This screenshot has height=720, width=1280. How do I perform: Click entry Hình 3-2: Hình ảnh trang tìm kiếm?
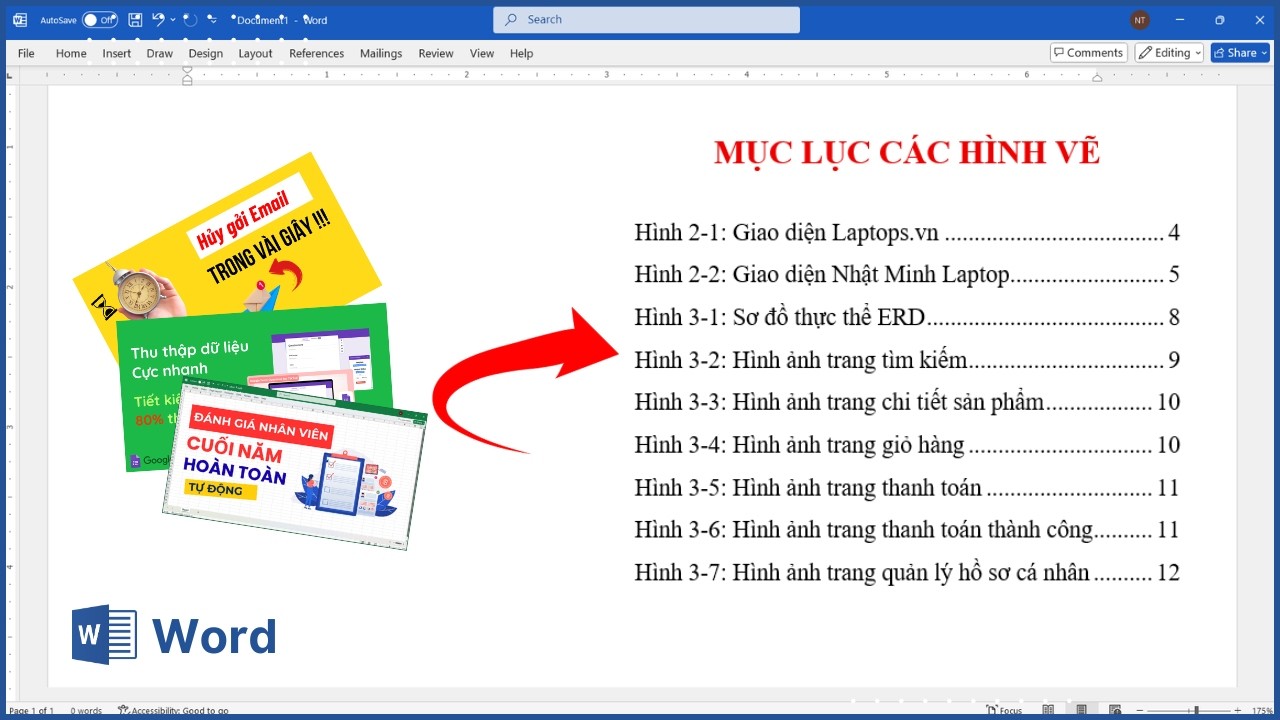pyautogui.click(x=907, y=360)
